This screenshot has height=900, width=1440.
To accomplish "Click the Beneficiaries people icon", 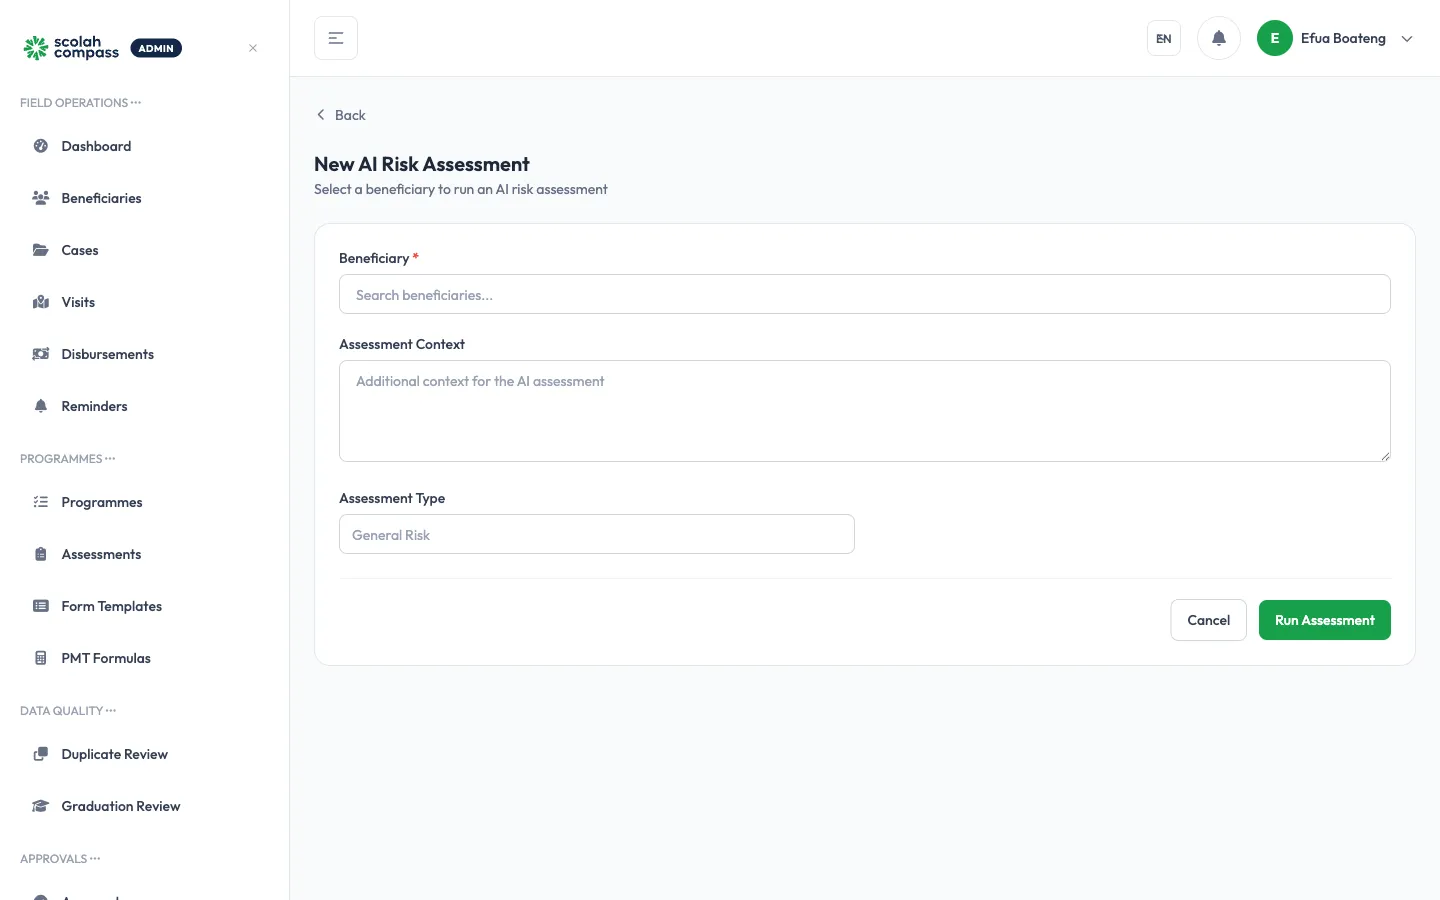I will point(41,198).
